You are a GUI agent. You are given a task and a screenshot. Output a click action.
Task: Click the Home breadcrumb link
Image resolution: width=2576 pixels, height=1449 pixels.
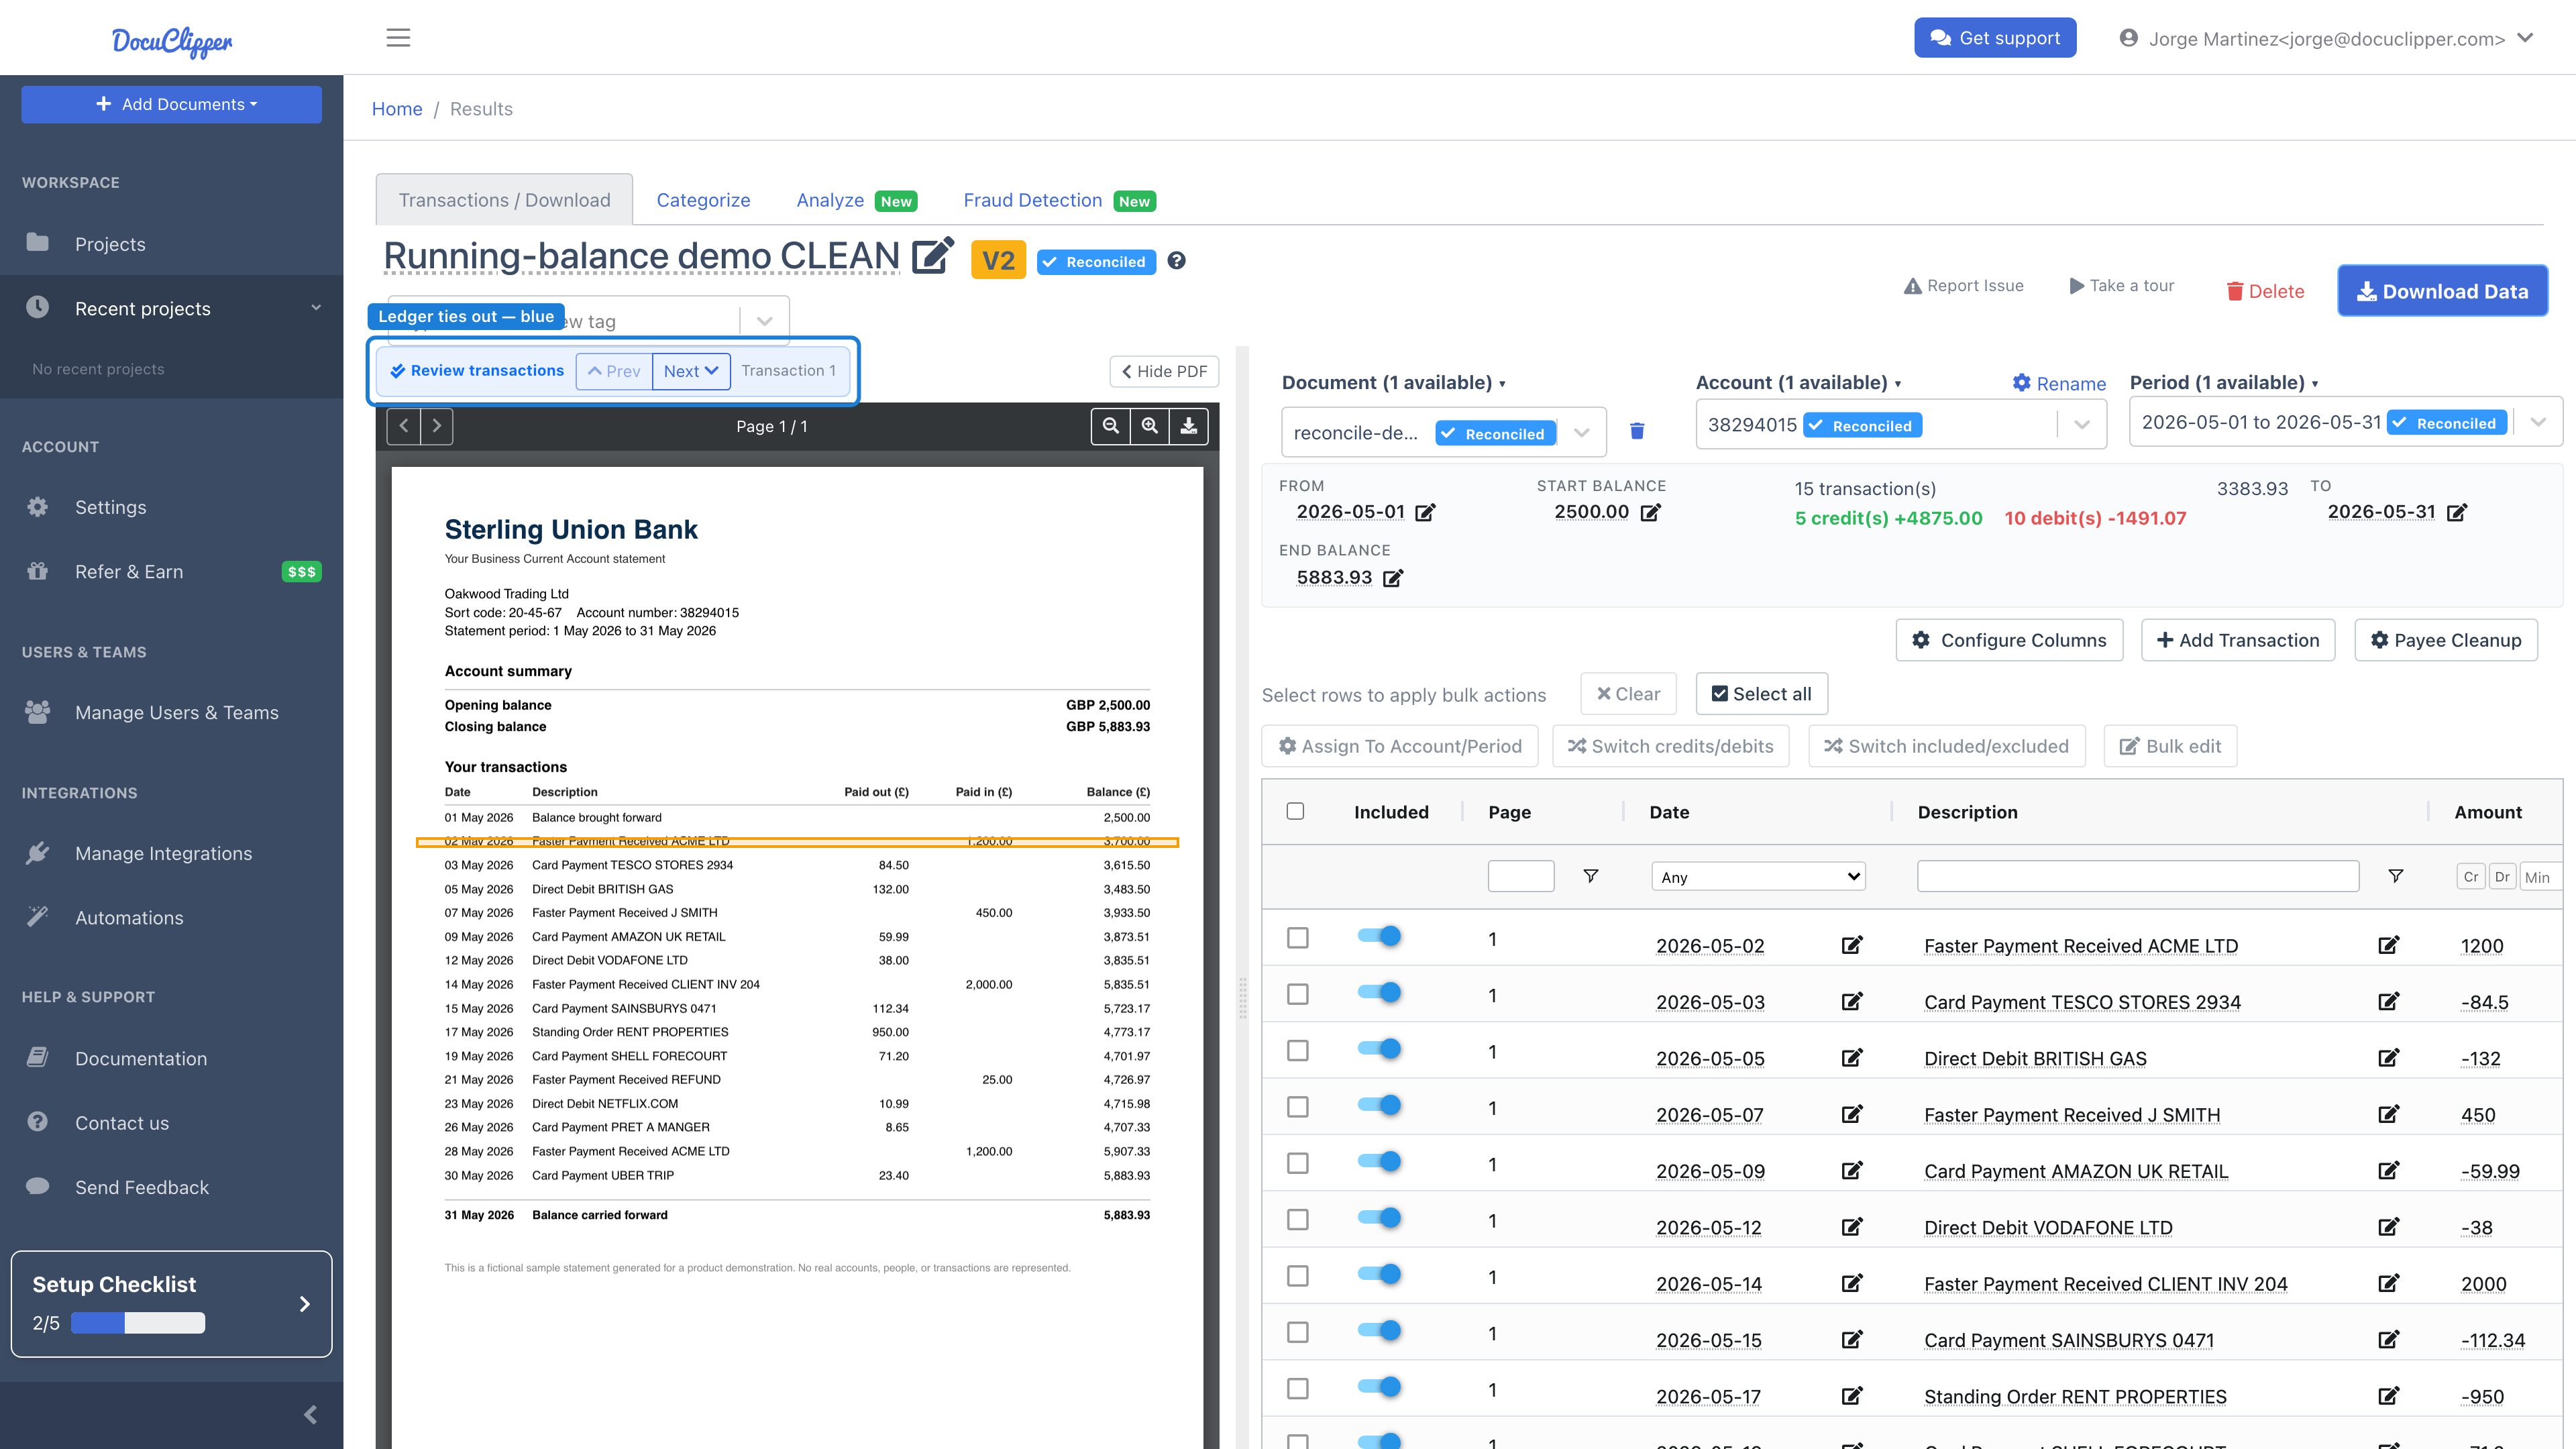pos(397,109)
